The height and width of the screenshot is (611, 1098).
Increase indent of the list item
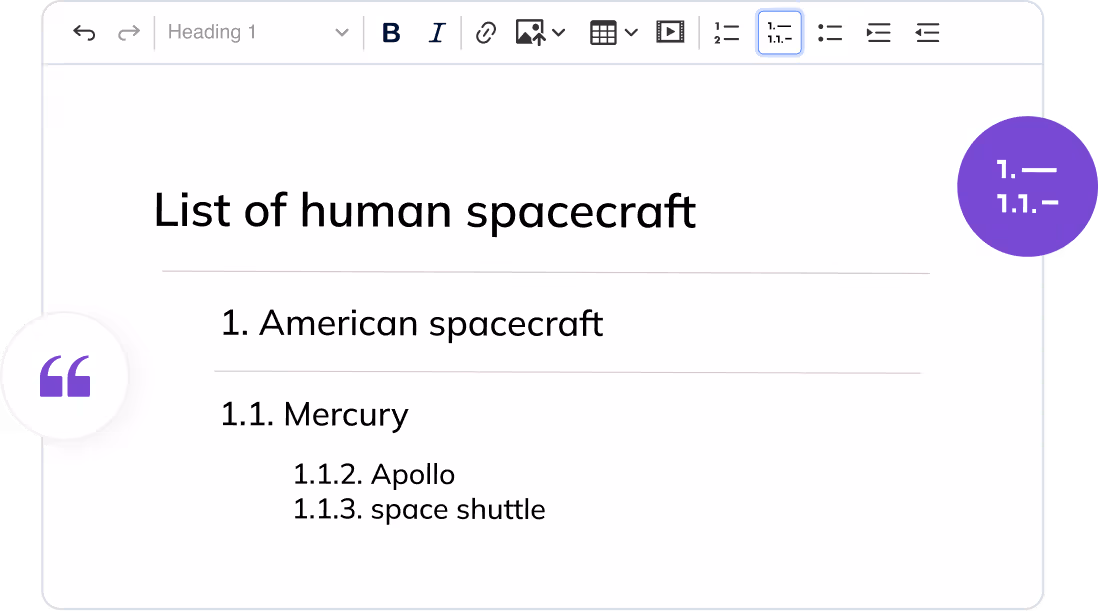pyautogui.click(x=878, y=33)
